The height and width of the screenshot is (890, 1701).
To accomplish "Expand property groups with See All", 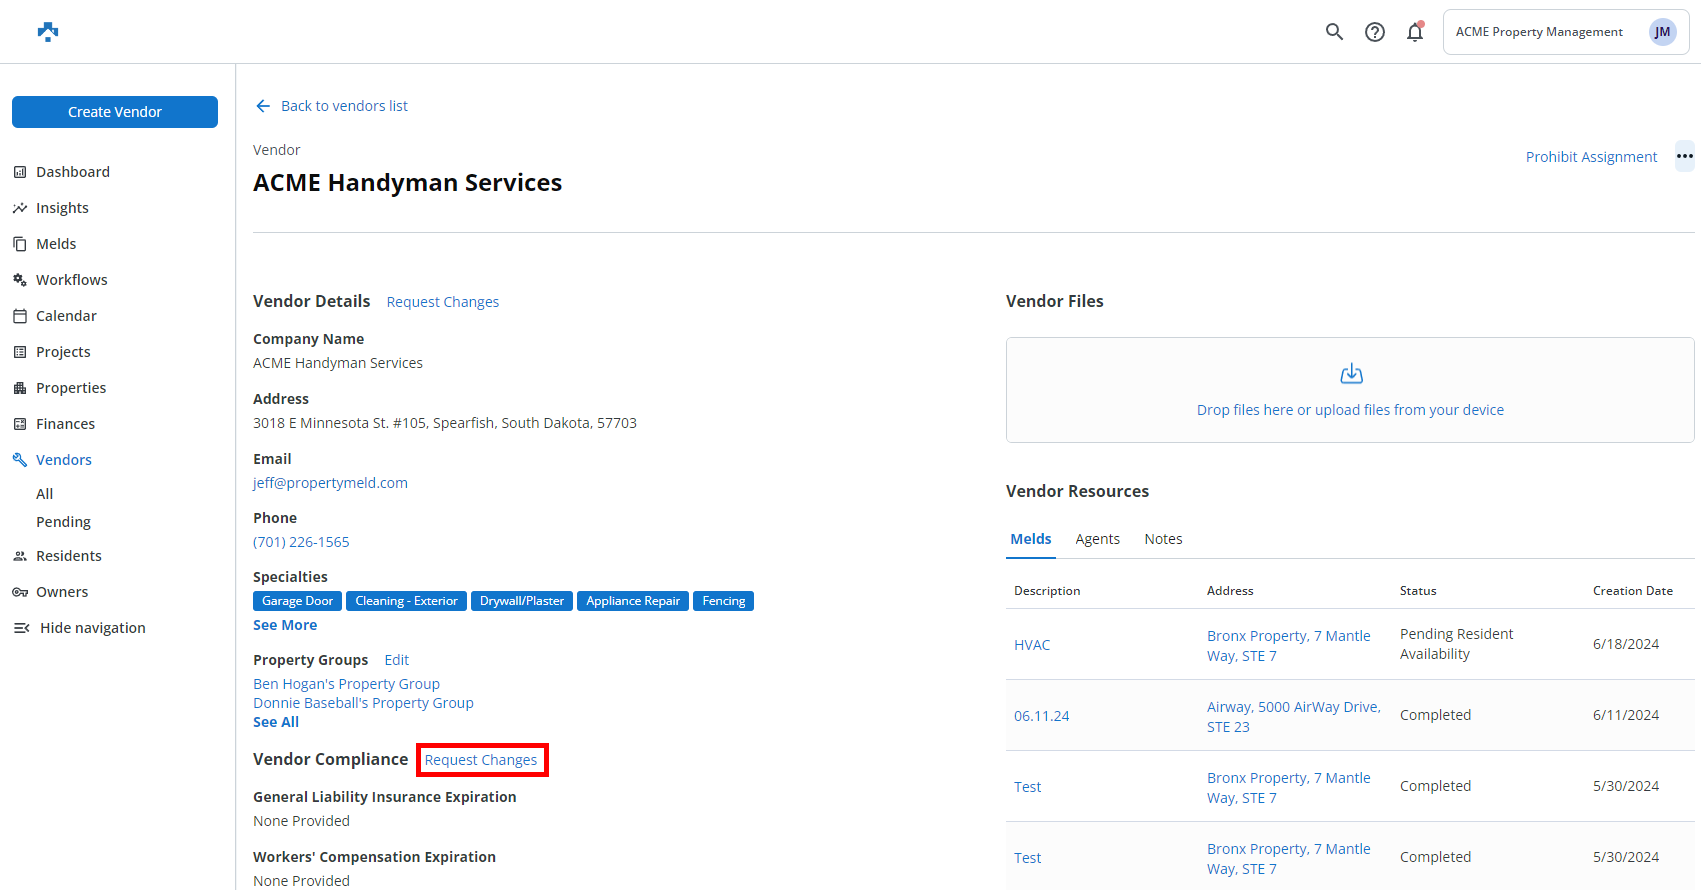I will 276,722.
